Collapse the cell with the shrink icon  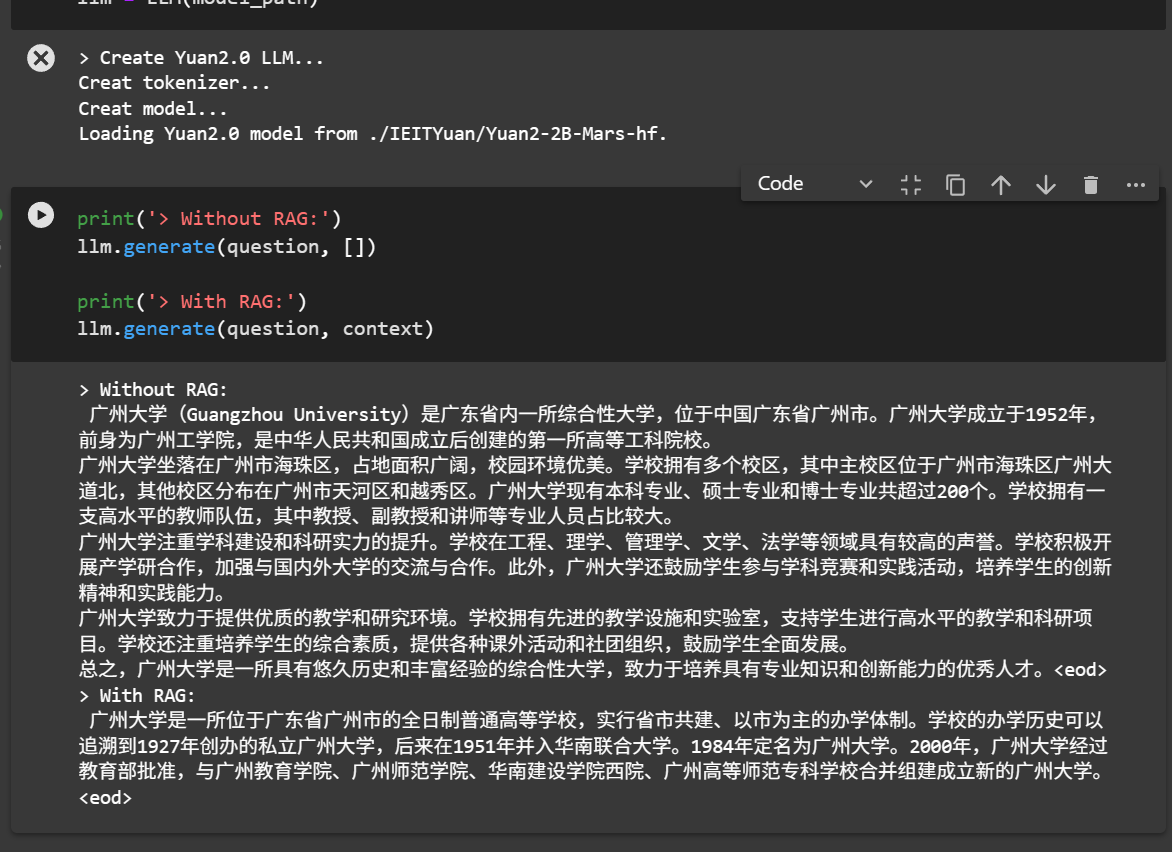[910, 184]
